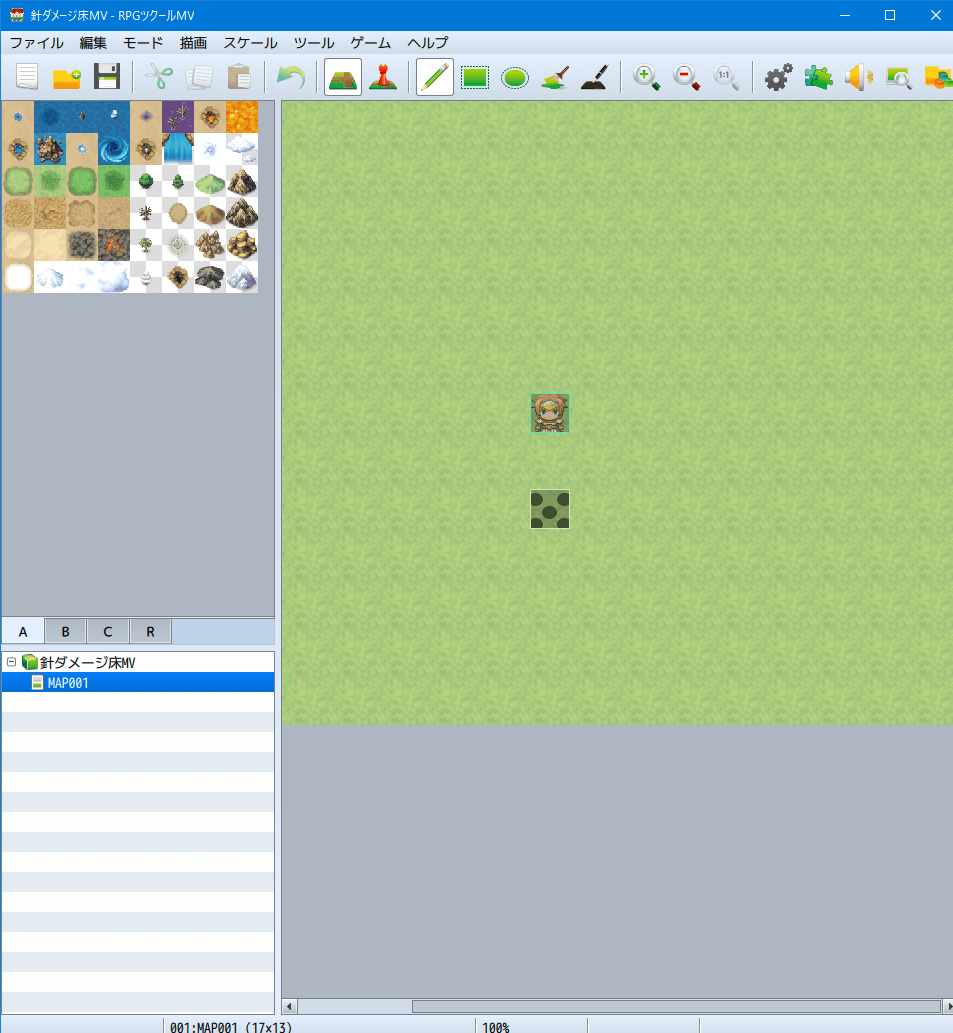Viewport: 953px width, 1033px height.
Task: Save the project with floppy icon
Action: click(107, 77)
